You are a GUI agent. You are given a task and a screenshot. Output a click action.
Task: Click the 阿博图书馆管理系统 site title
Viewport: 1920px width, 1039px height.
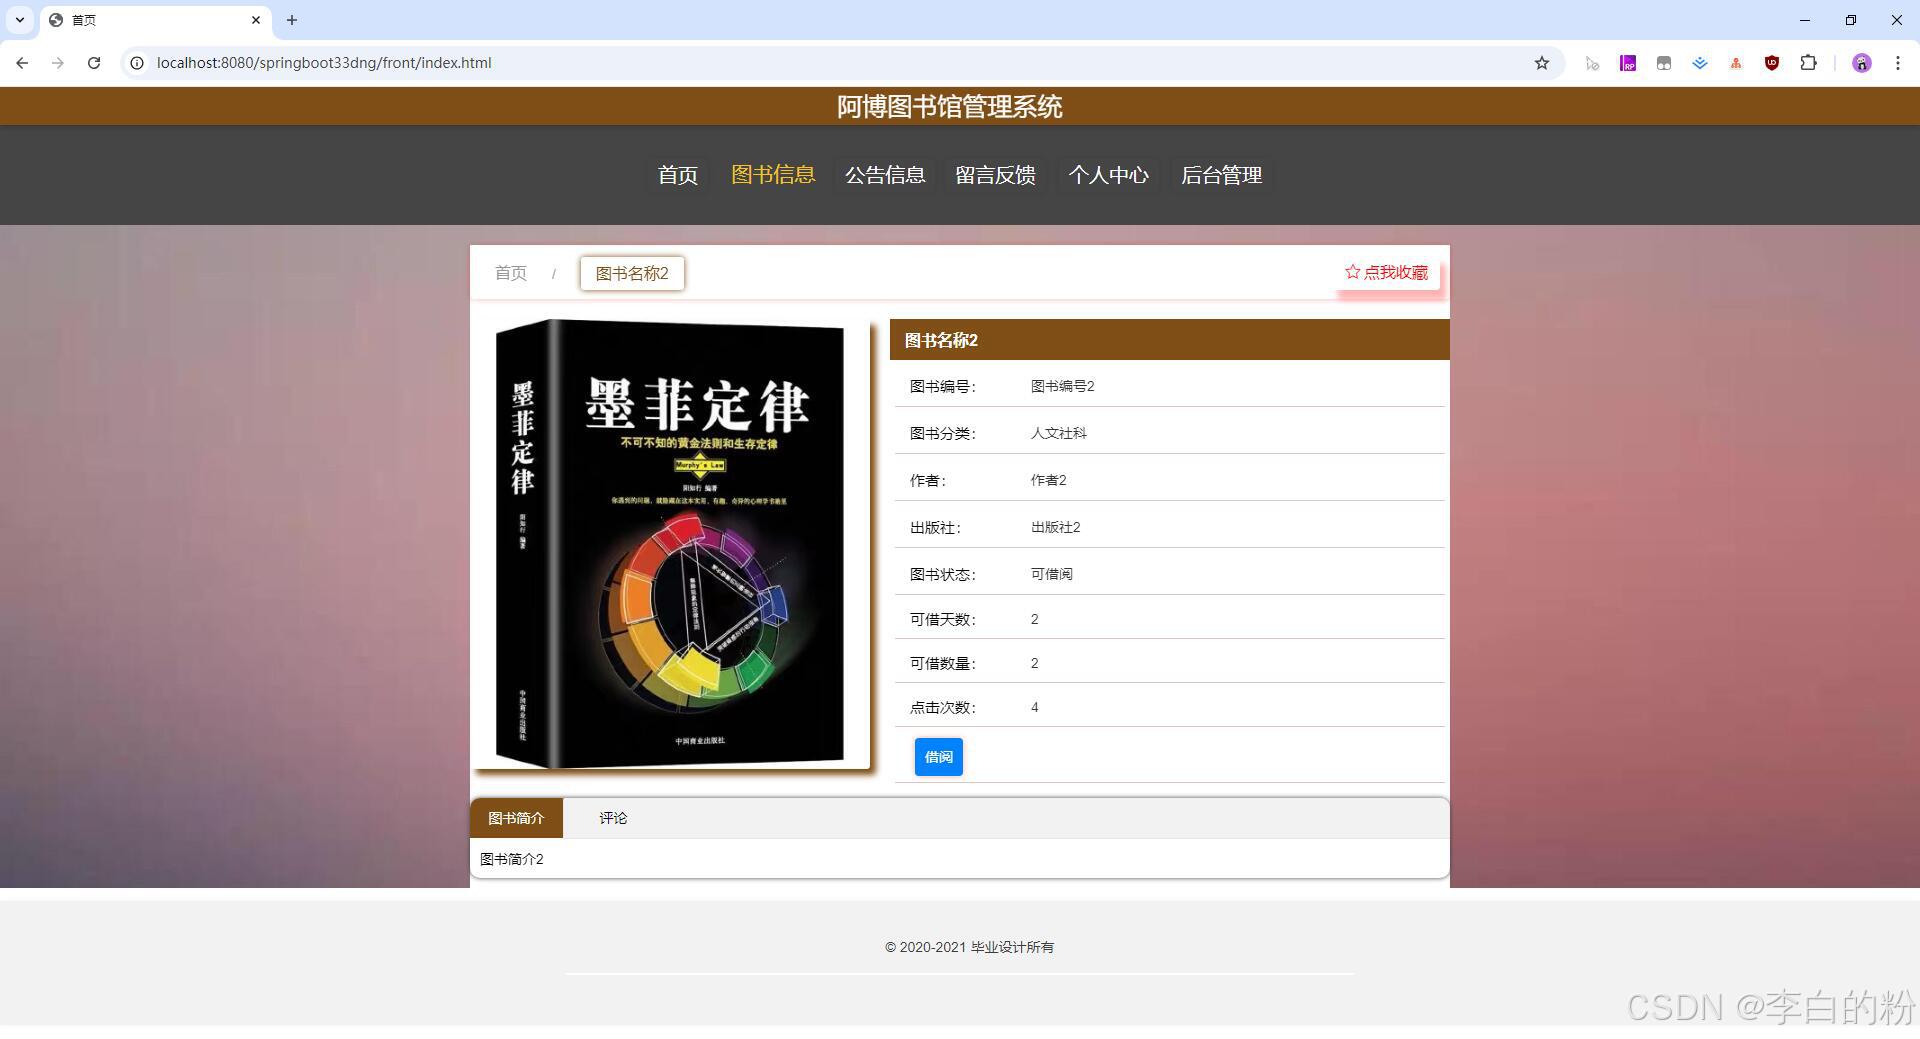pos(949,106)
